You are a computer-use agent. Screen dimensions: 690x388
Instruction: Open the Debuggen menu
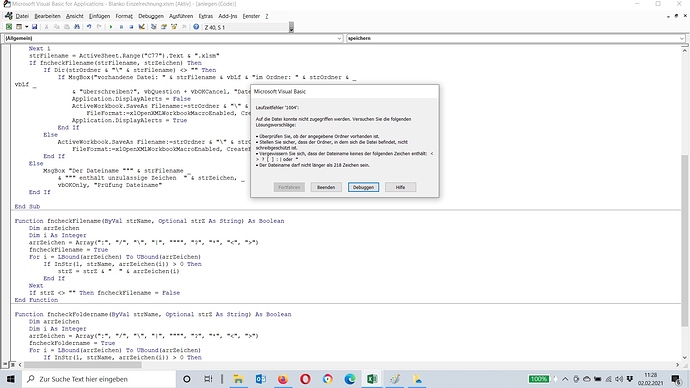(x=150, y=16)
